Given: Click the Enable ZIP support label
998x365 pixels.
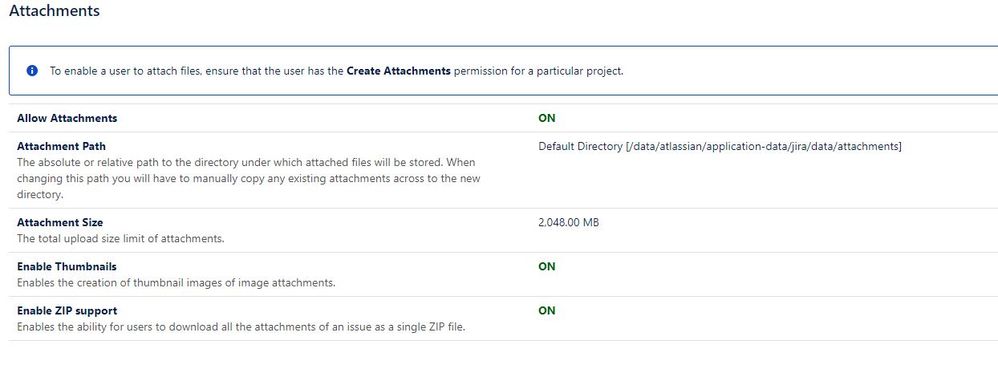Looking at the screenshot, I should point(67,311).
